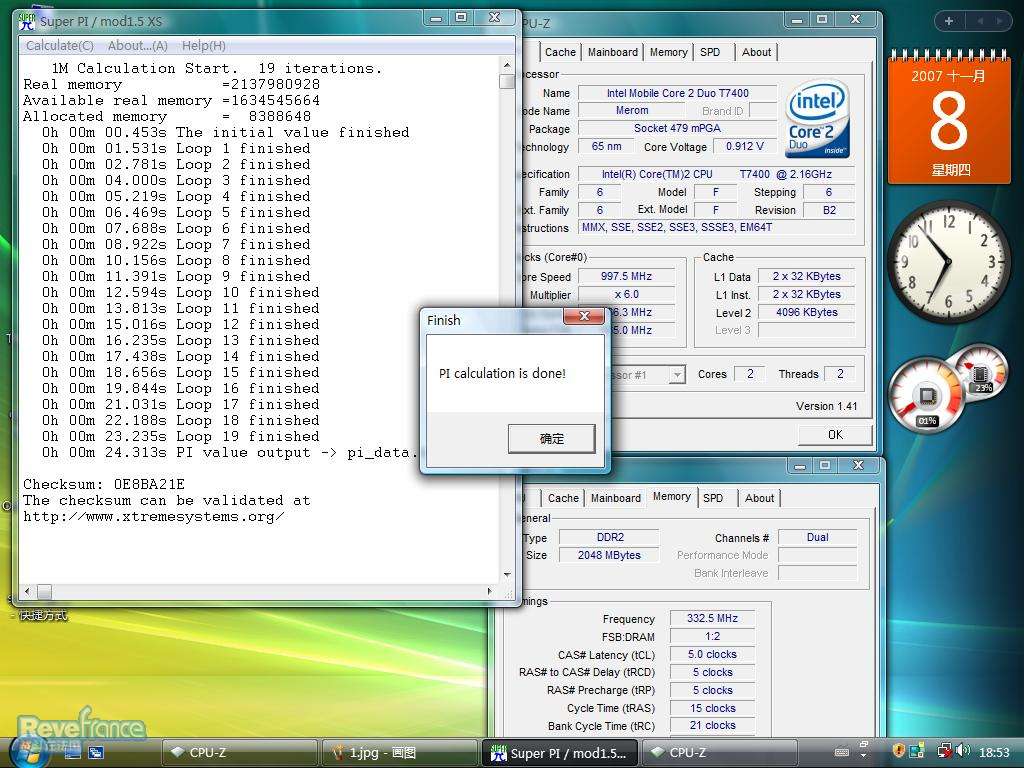Open the security shield tray icon

(x=899, y=751)
